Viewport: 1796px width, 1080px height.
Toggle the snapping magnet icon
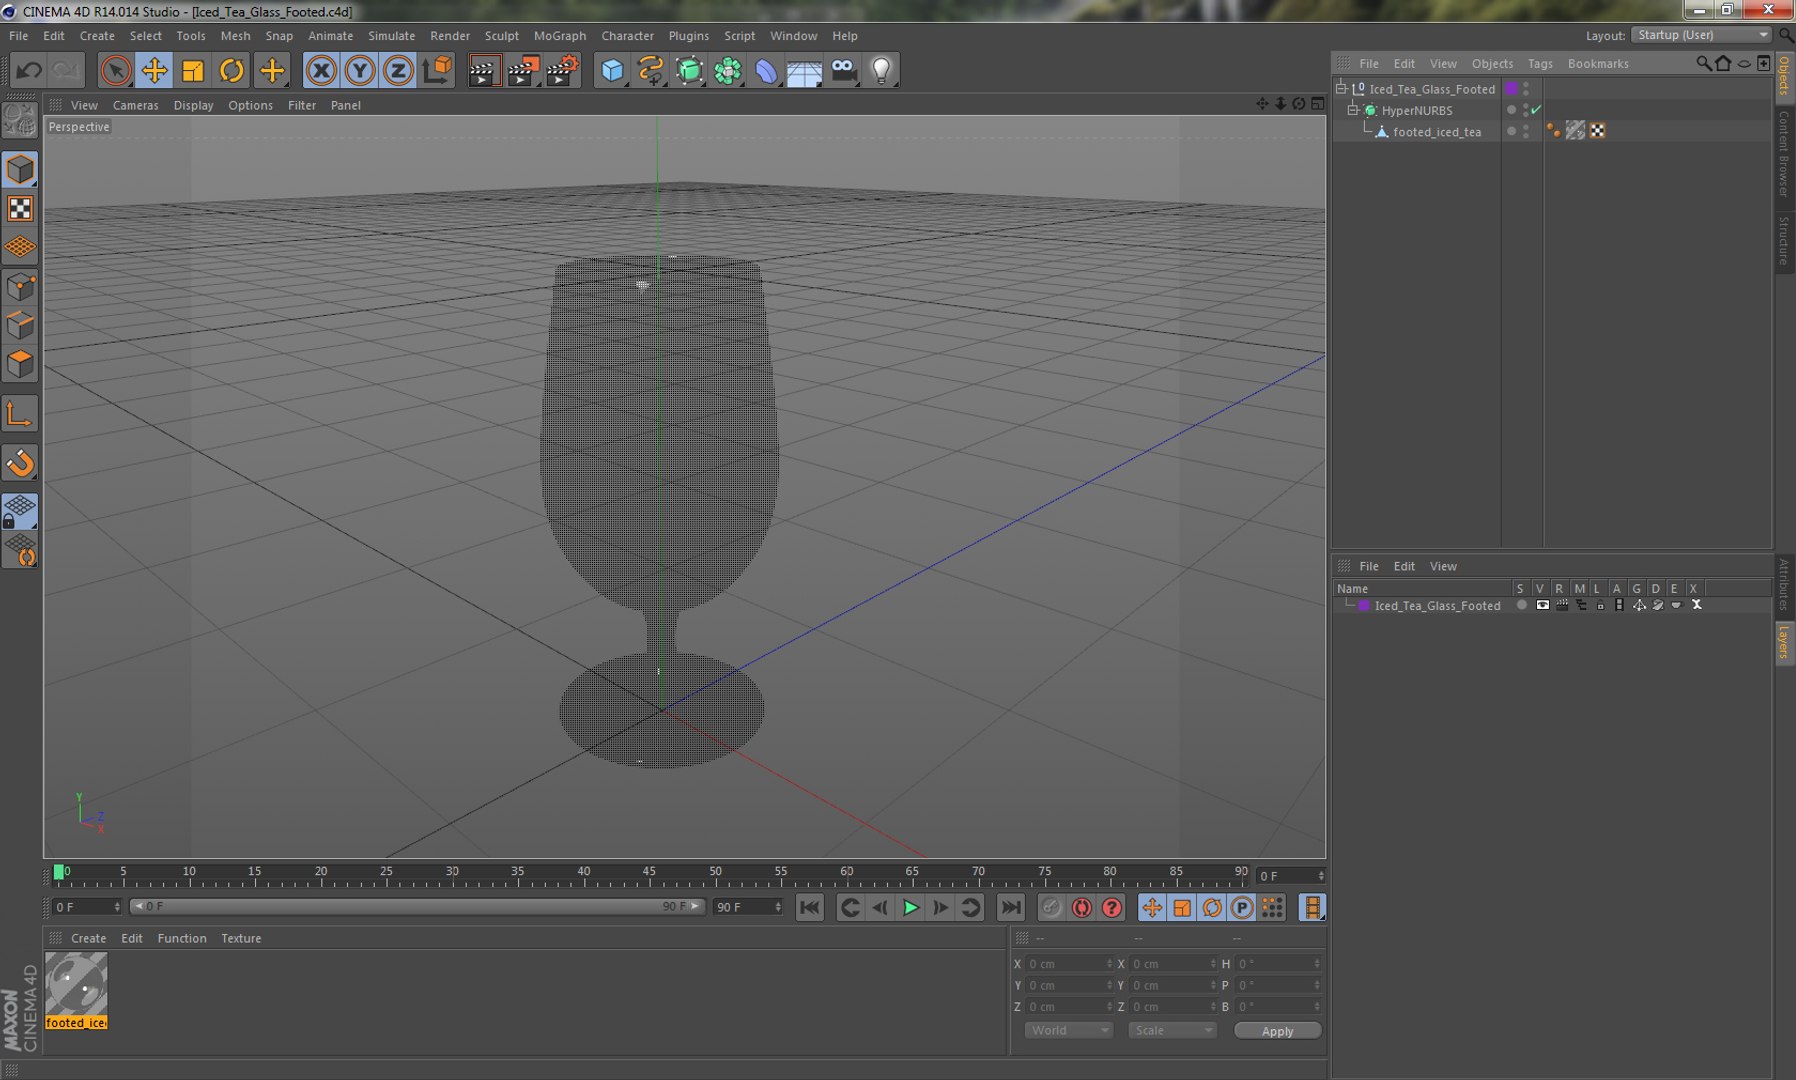20,463
